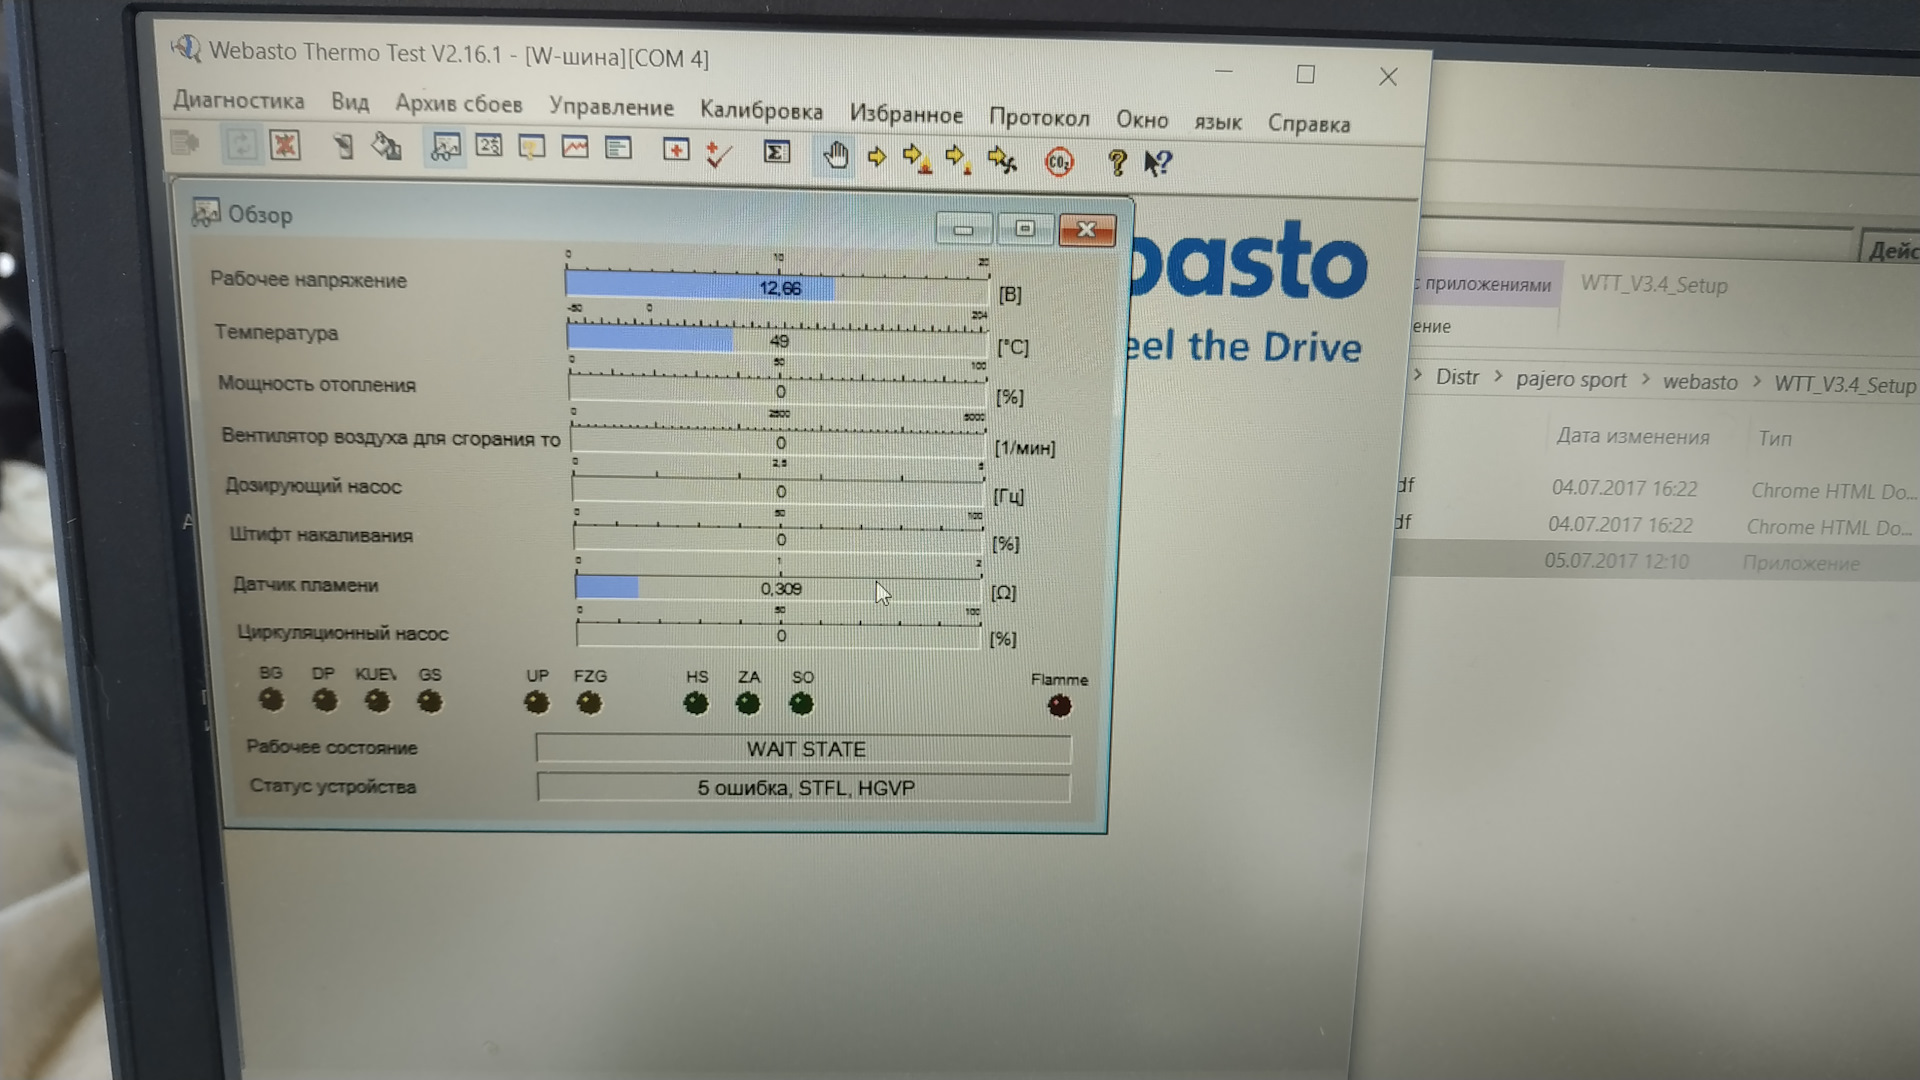Click the plain yellow arrow start icon
1920x1080 pixels.
click(877, 156)
